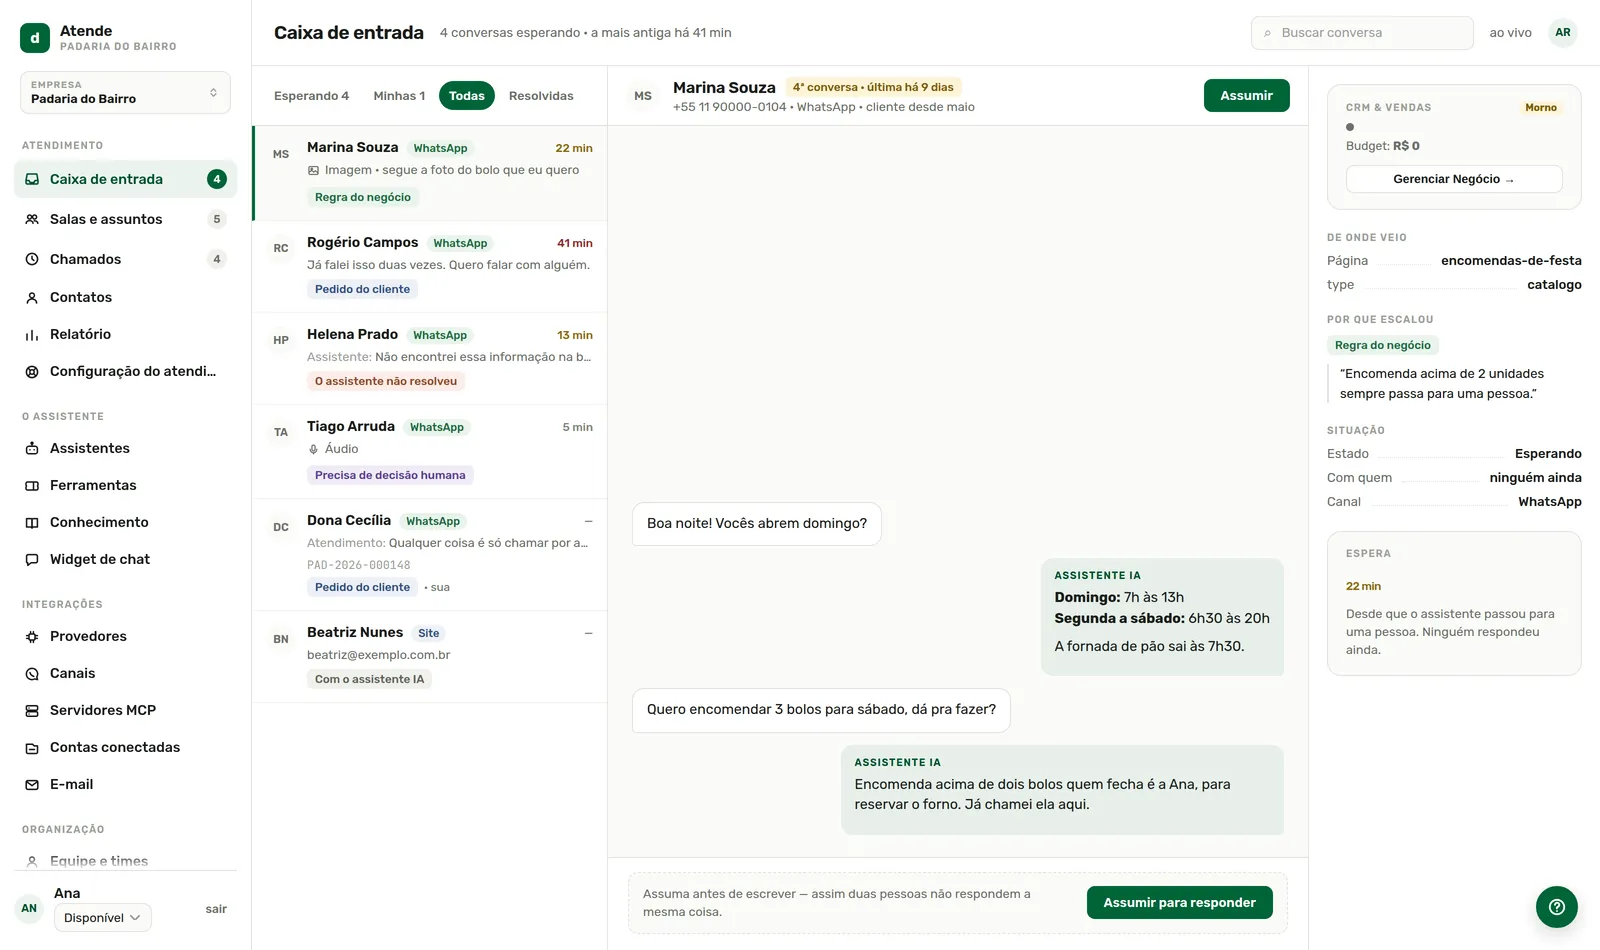
Task: Open Chamados clock icon
Action: coord(32,259)
